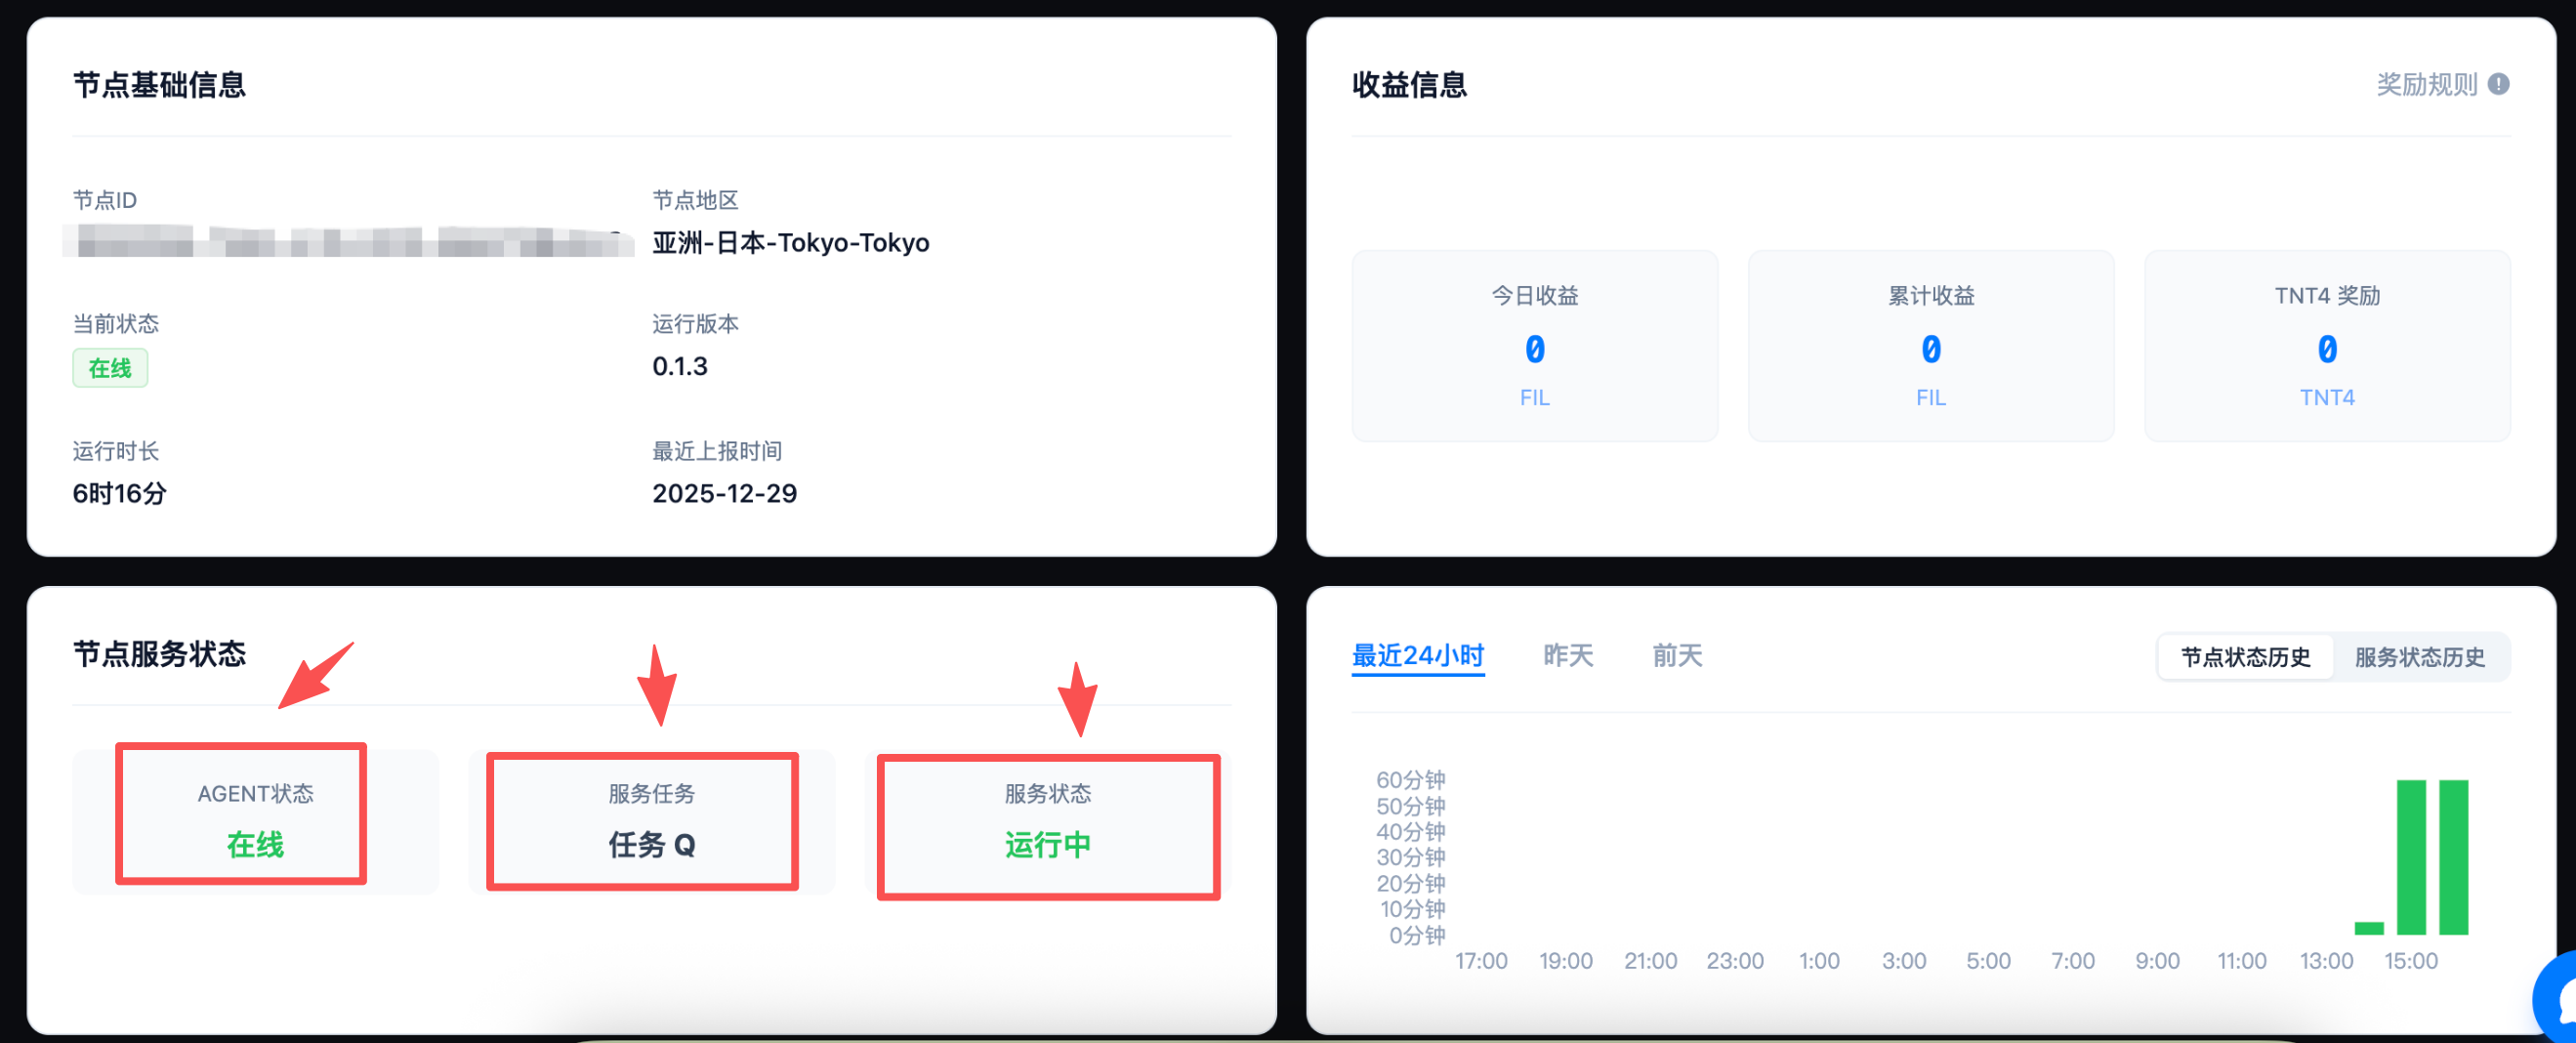2576x1043 pixels.
Task: Click the AGENT状态 card
Action: click(x=255, y=821)
